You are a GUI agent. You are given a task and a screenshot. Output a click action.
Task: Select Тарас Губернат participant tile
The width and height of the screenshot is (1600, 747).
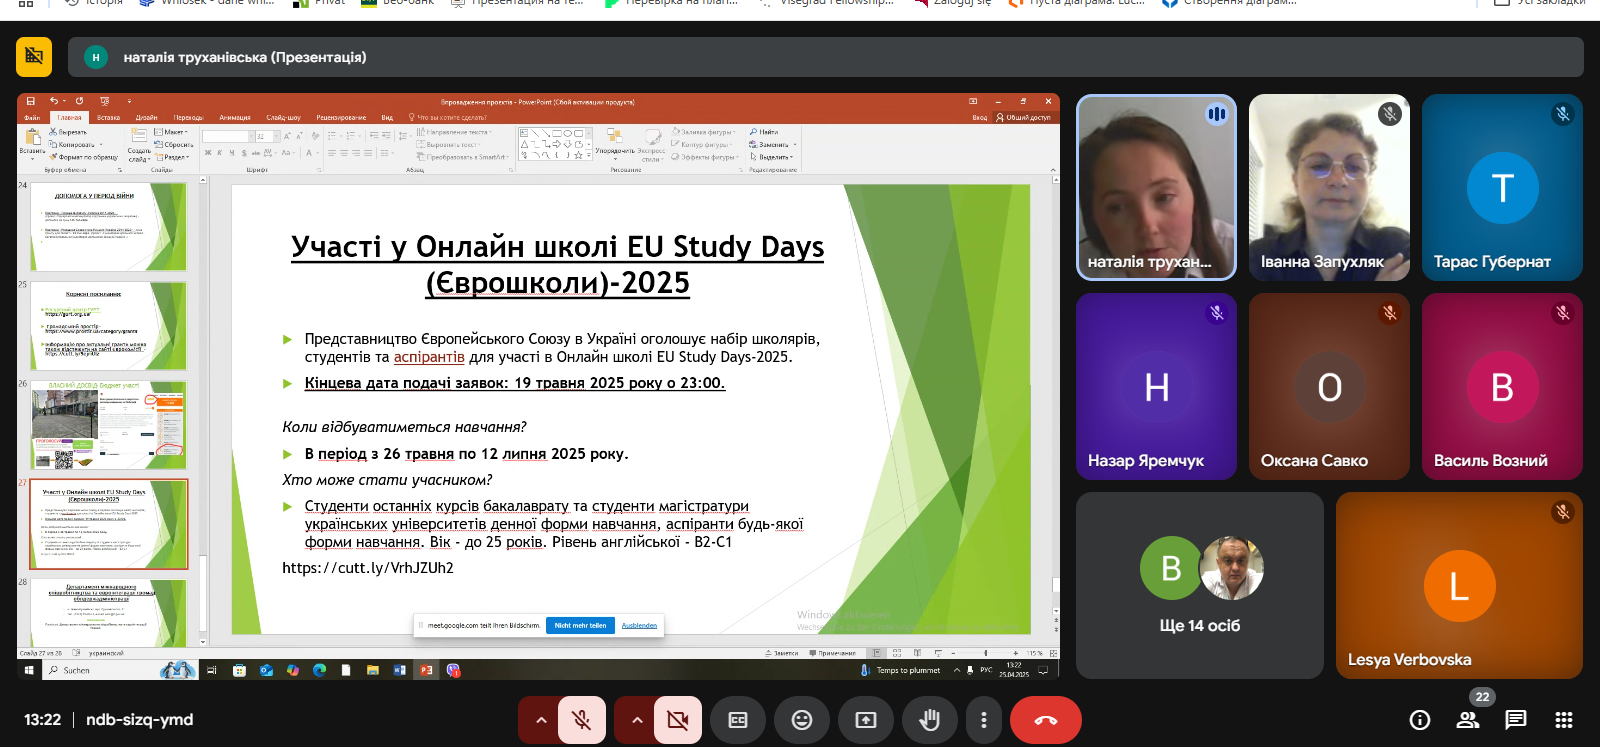[1502, 187]
